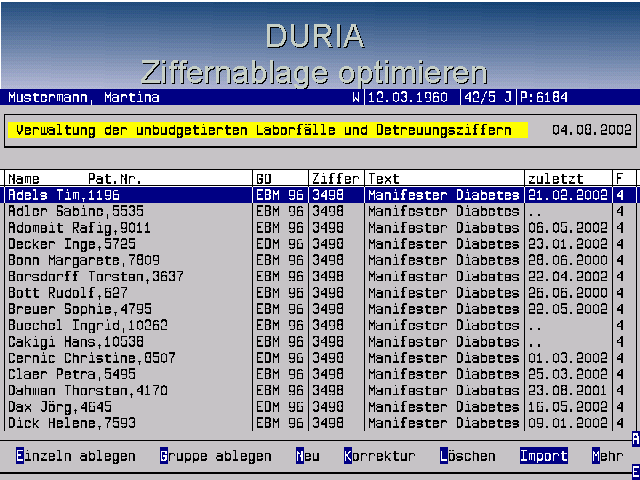Select patient row Dax Jörg,4645
The width and height of the screenshot is (640, 480).
(x=320, y=407)
